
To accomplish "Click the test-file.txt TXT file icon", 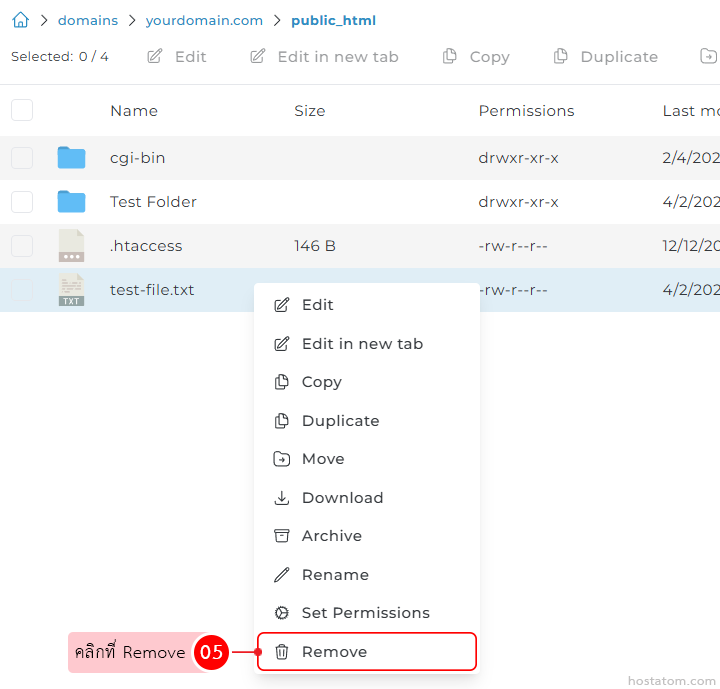I will click(x=71, y=290).
